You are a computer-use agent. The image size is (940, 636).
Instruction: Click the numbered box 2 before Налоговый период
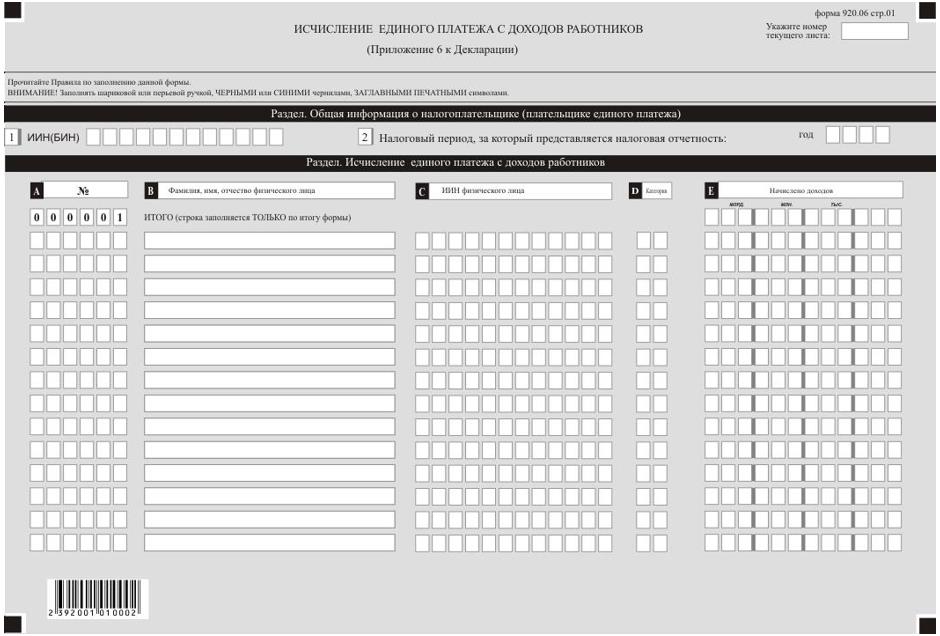[x=365, y=137]
